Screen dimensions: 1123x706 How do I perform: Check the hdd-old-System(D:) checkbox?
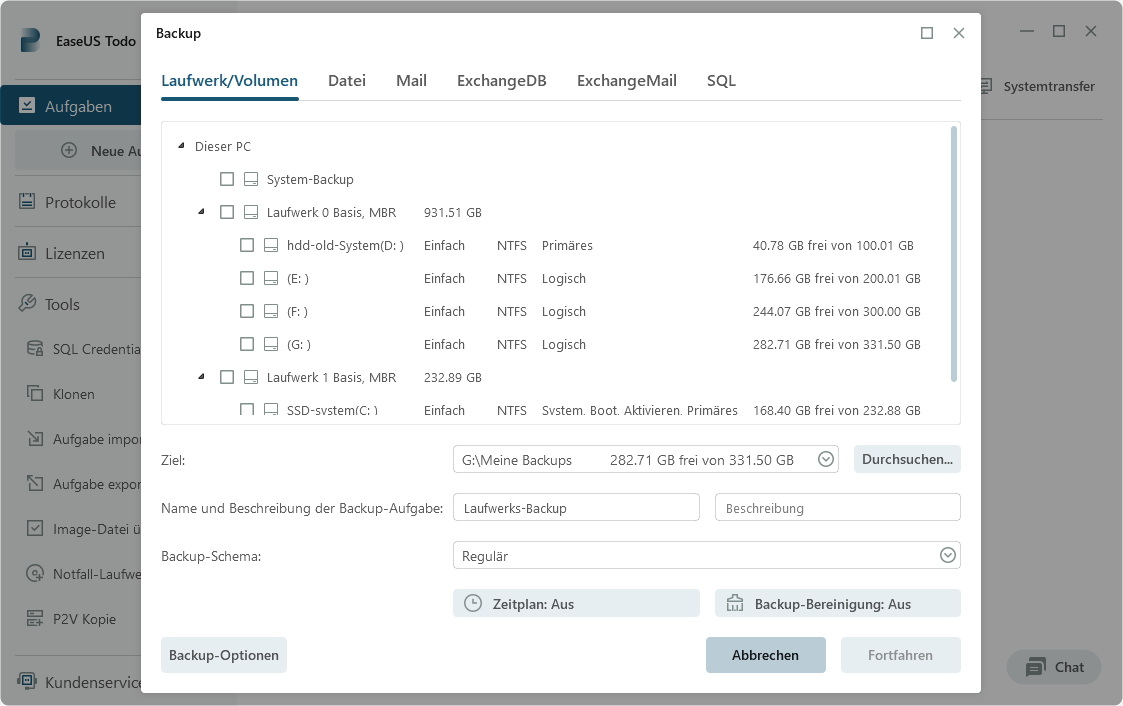click(247, 245)
